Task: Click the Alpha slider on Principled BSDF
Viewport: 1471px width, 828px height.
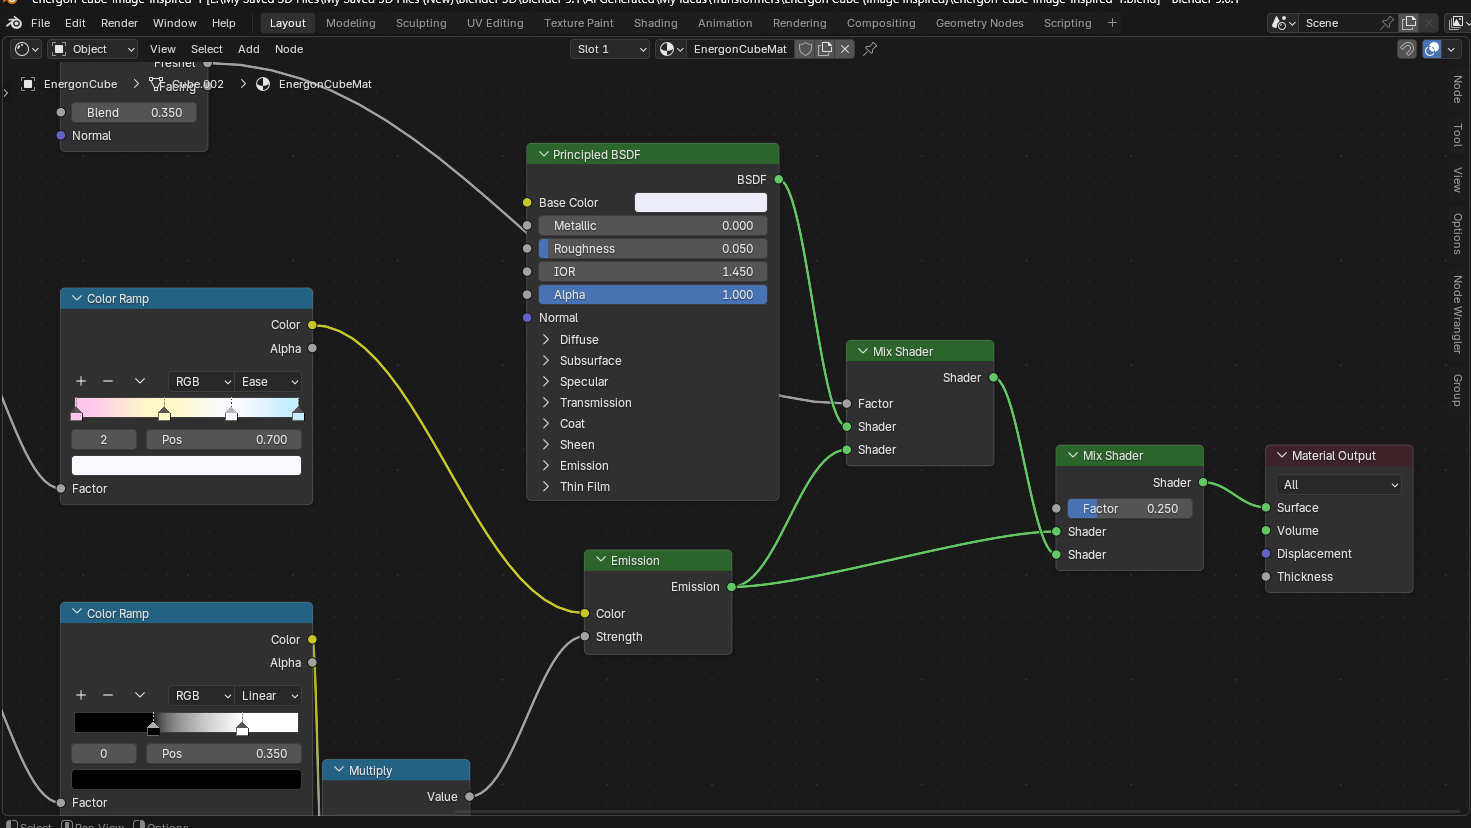Action: tap(653, 295)
